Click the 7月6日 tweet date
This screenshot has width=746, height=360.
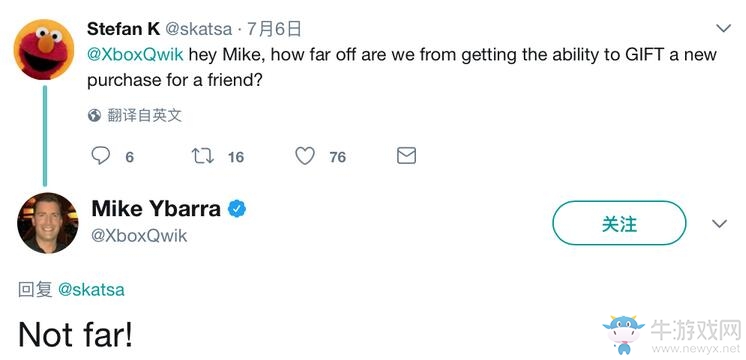tap(275, 29)
